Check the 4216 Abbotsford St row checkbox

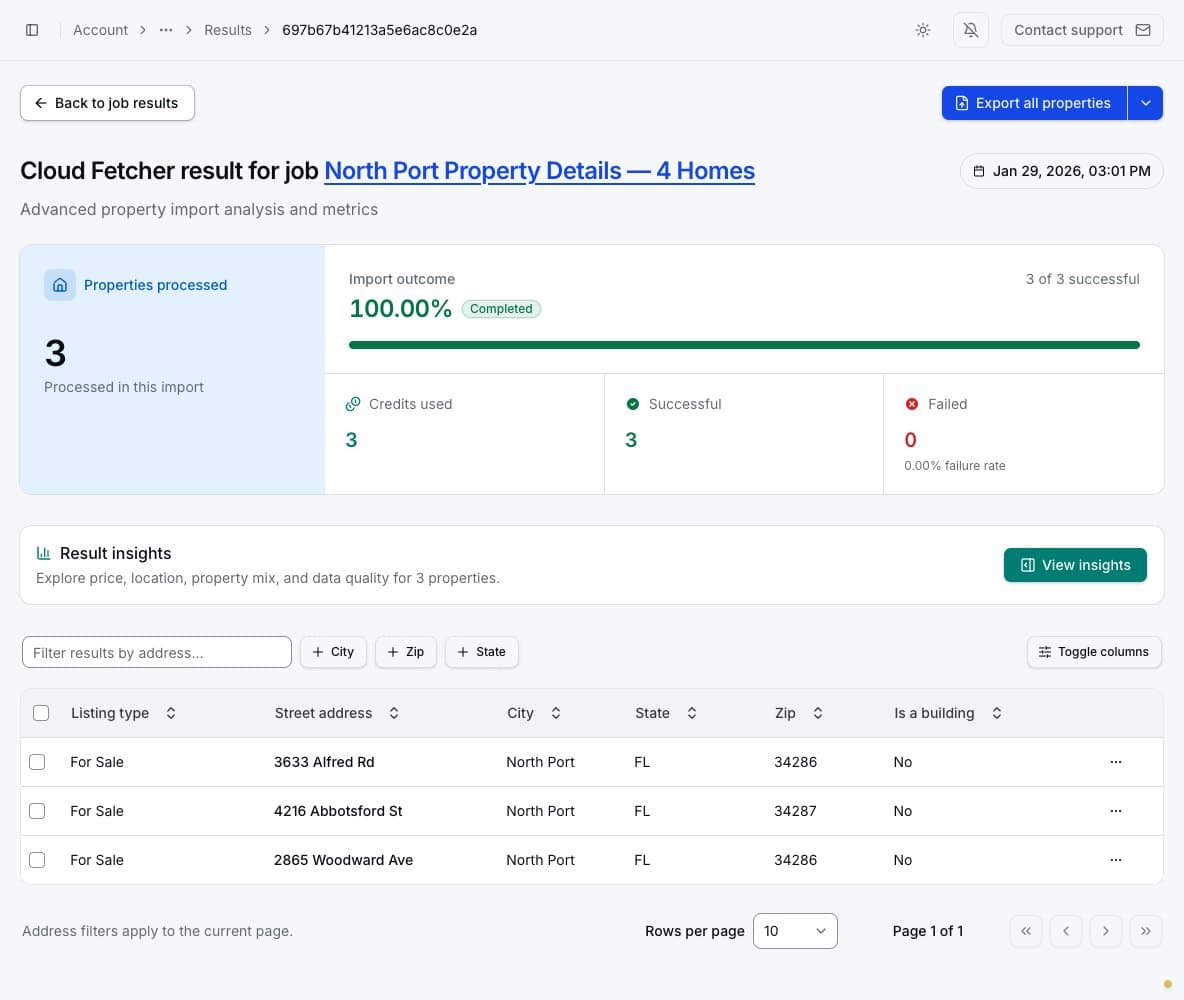click(37, 811)
